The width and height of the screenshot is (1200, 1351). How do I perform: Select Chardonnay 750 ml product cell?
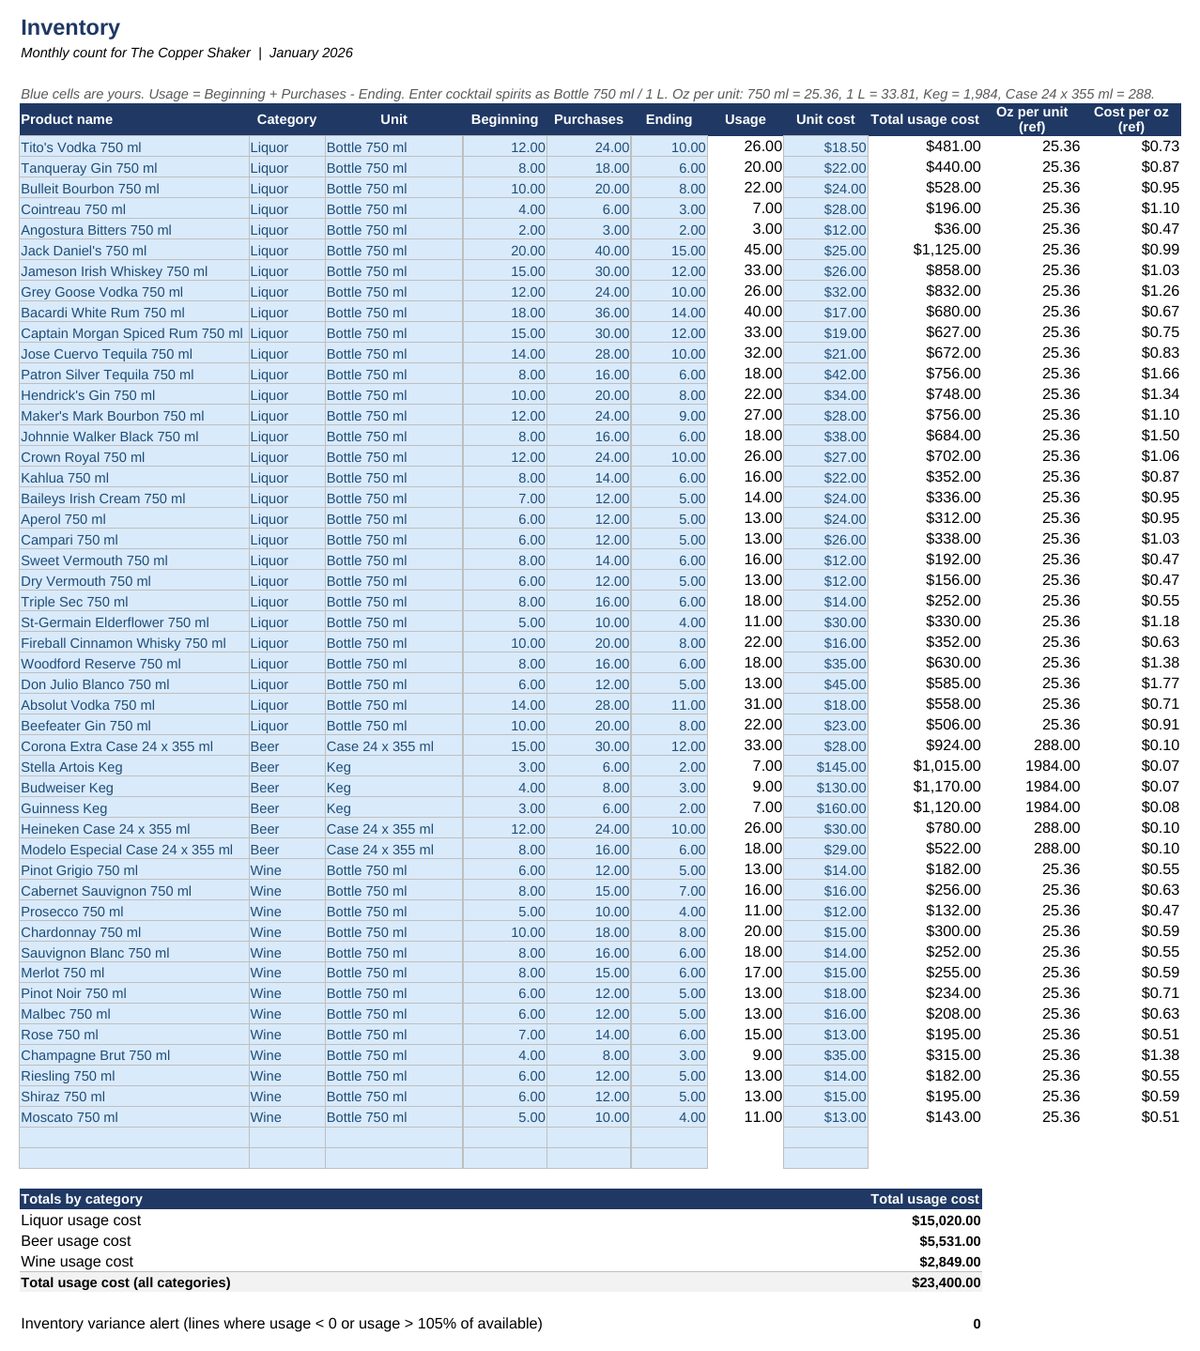(134, 932)
